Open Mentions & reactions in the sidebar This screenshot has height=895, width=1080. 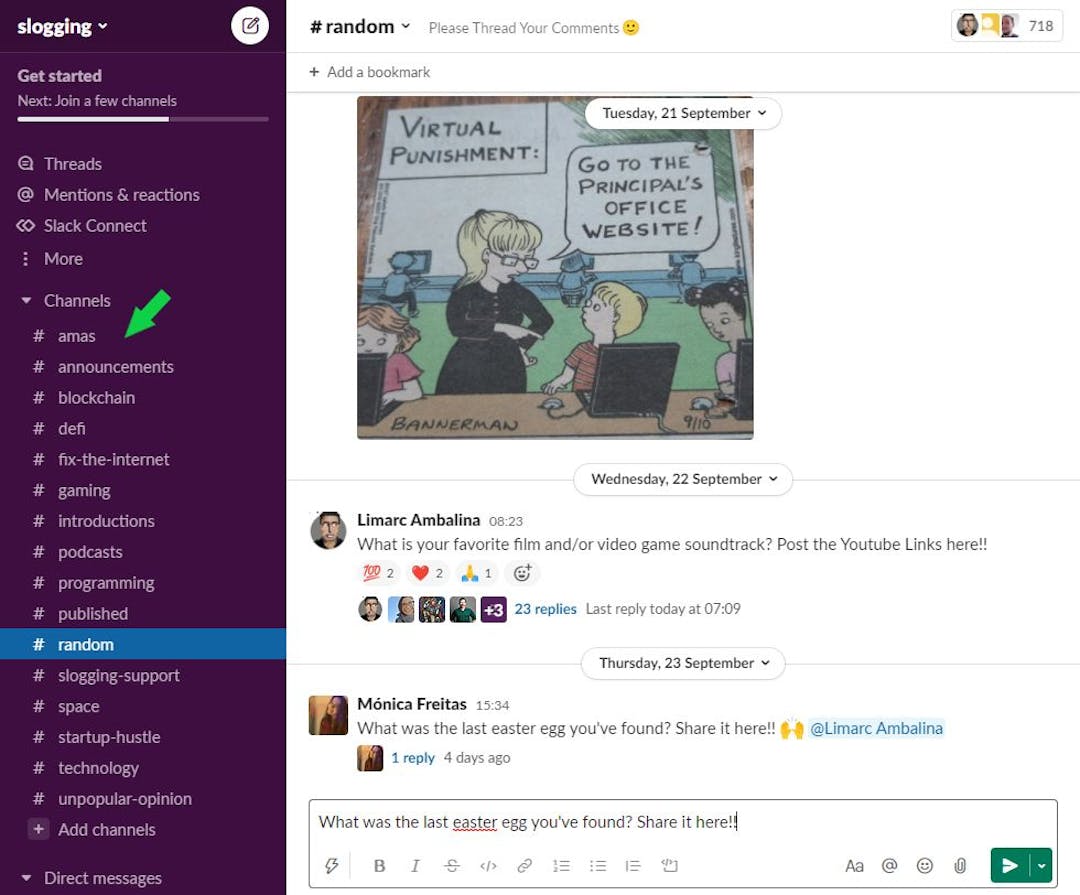(122, 194)
